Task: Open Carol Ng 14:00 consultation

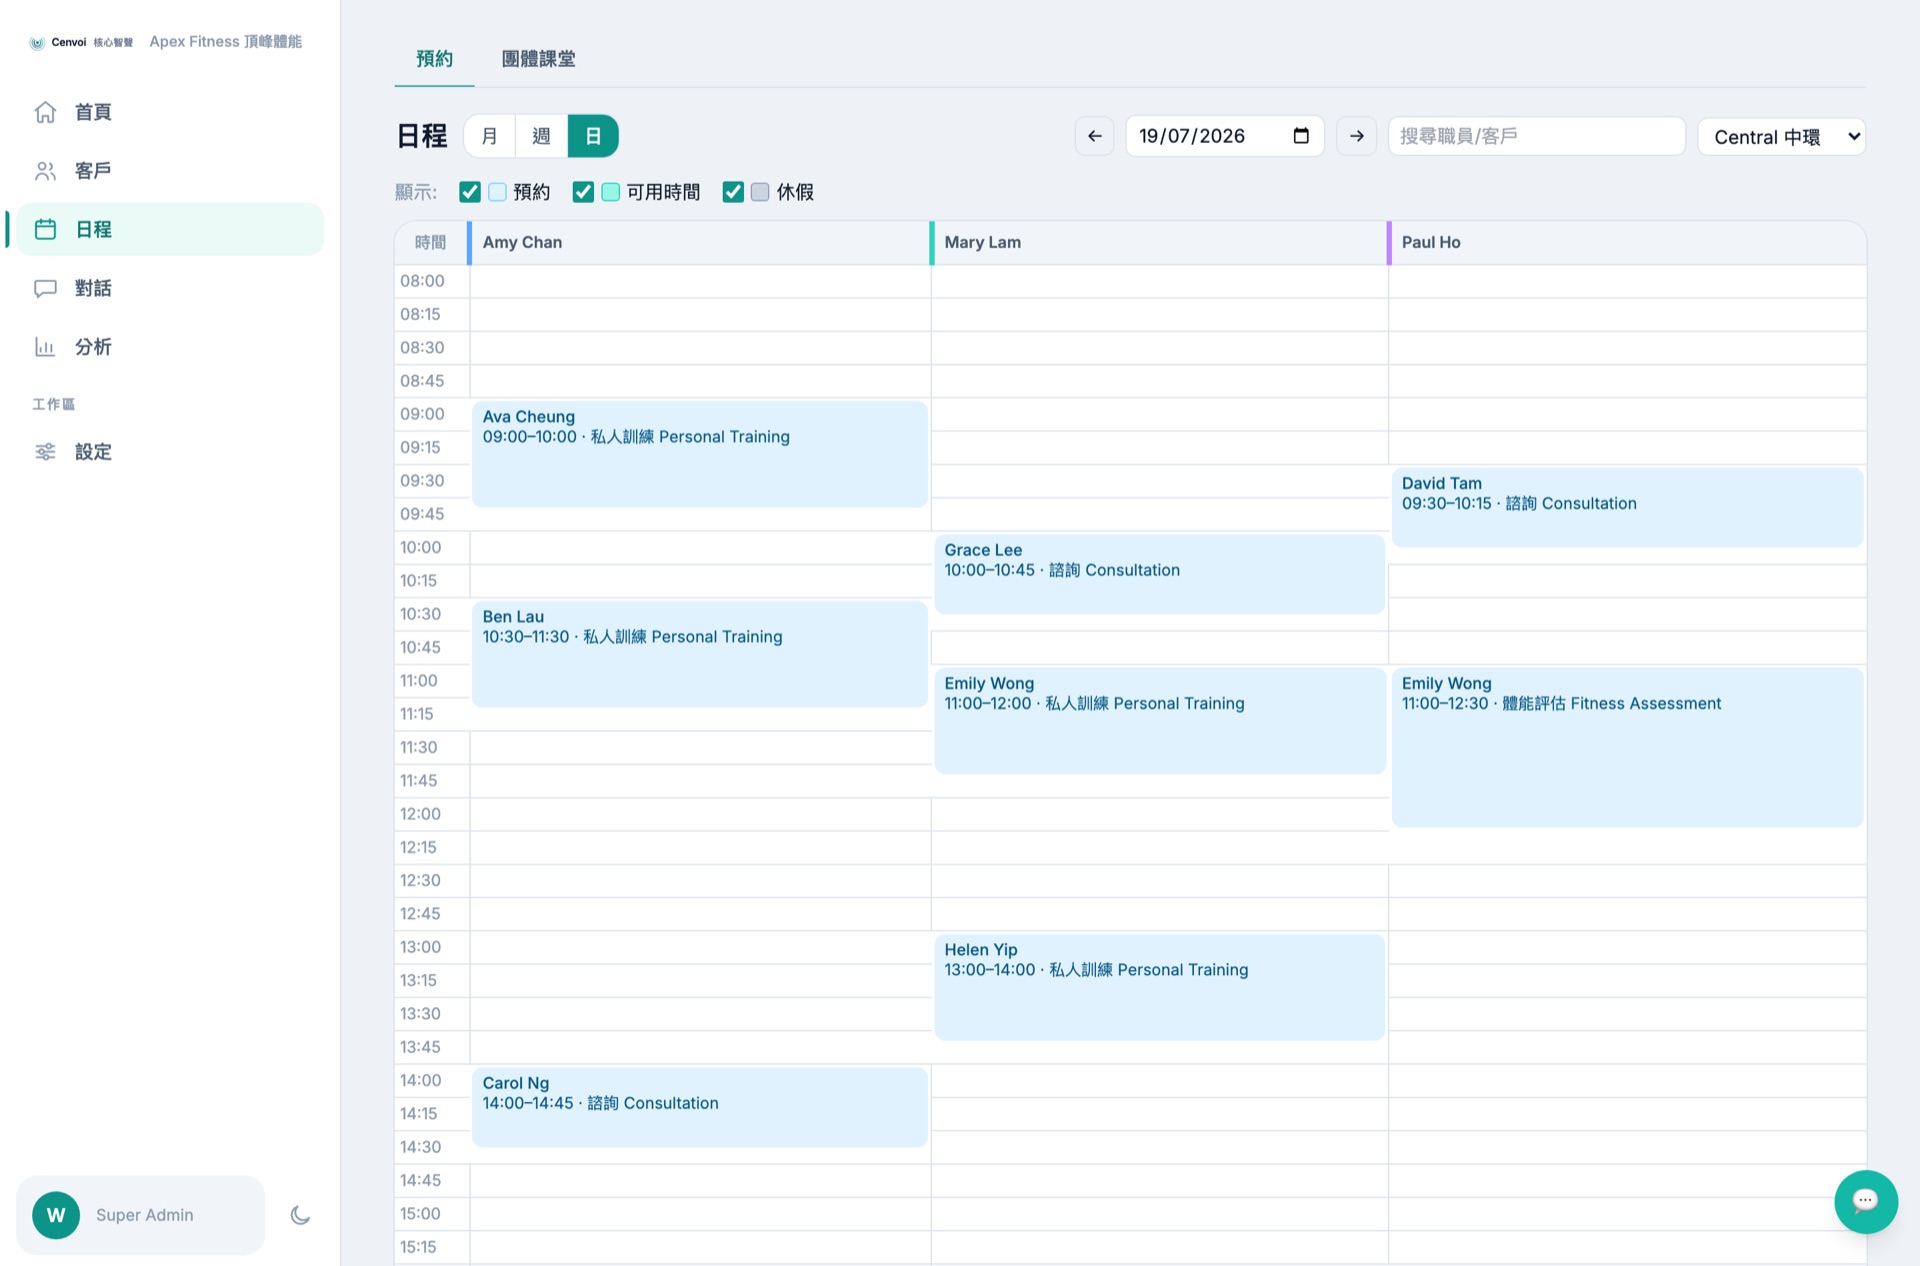Action: pos(700,1107)
